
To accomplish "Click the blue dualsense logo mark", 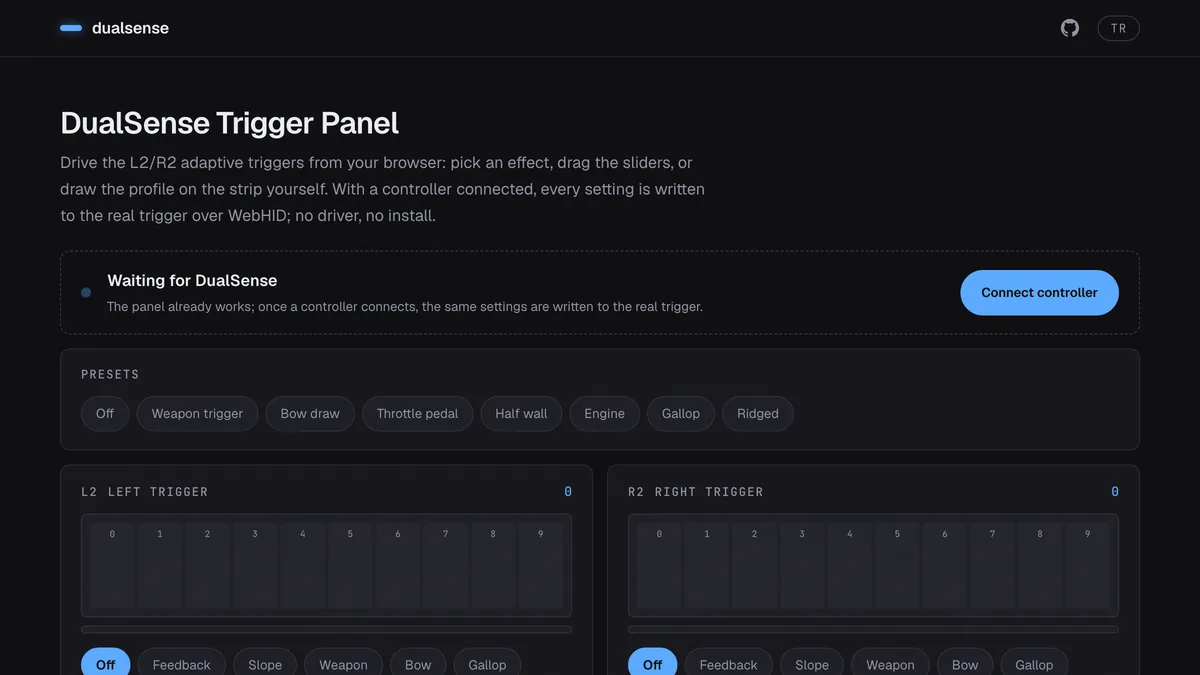I will coord(71,28).
